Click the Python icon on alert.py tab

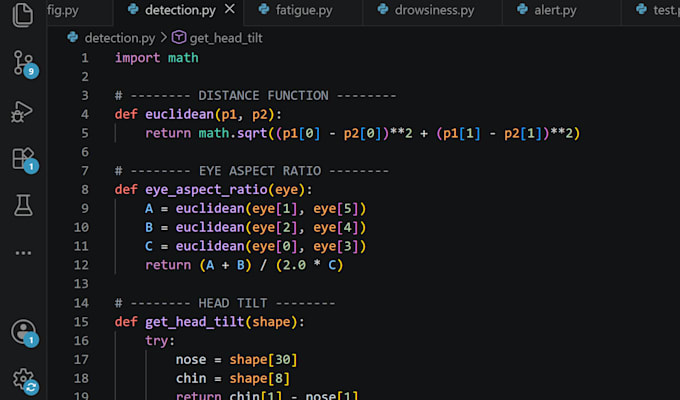522,9
